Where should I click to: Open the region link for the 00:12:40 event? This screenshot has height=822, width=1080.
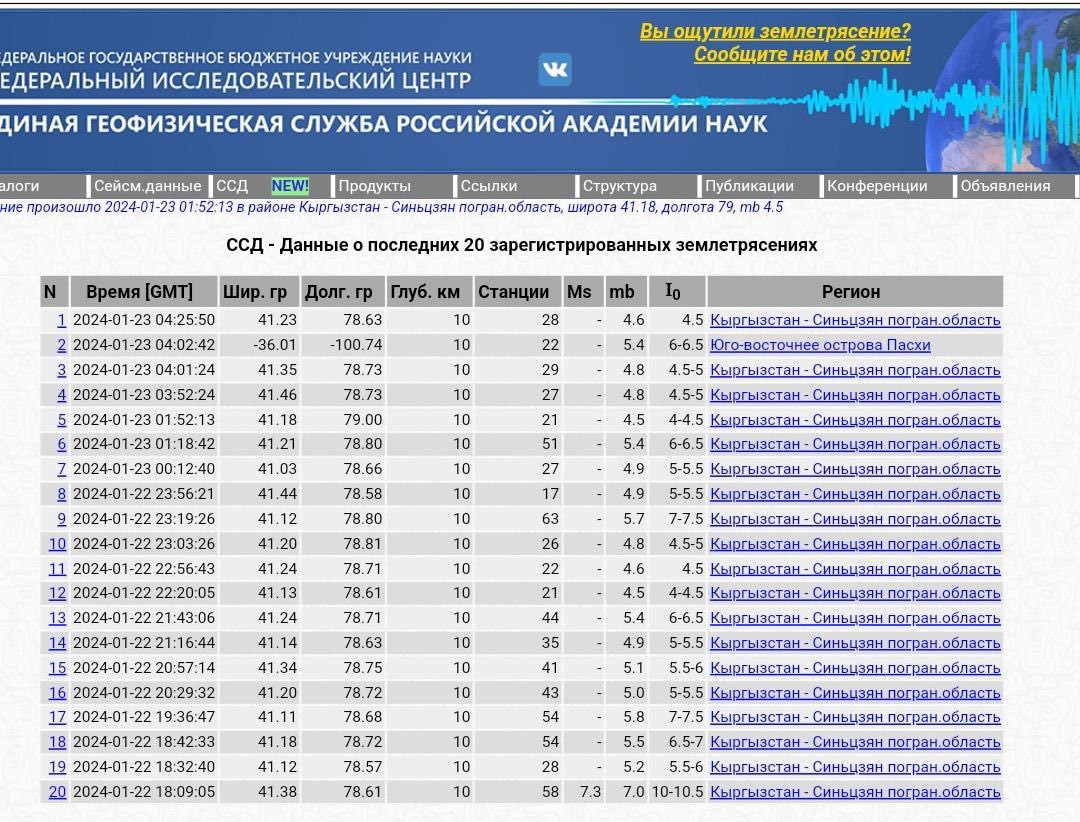pyautogui.click(x=855, y=469)
